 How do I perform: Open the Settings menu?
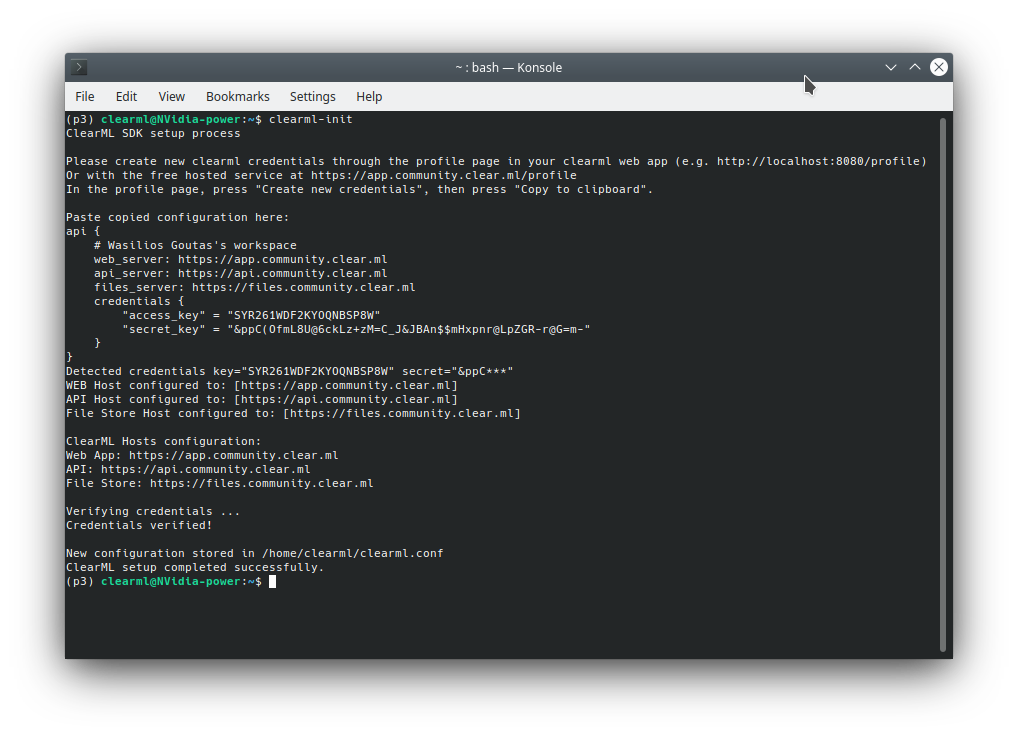click(x=312, y=96)
